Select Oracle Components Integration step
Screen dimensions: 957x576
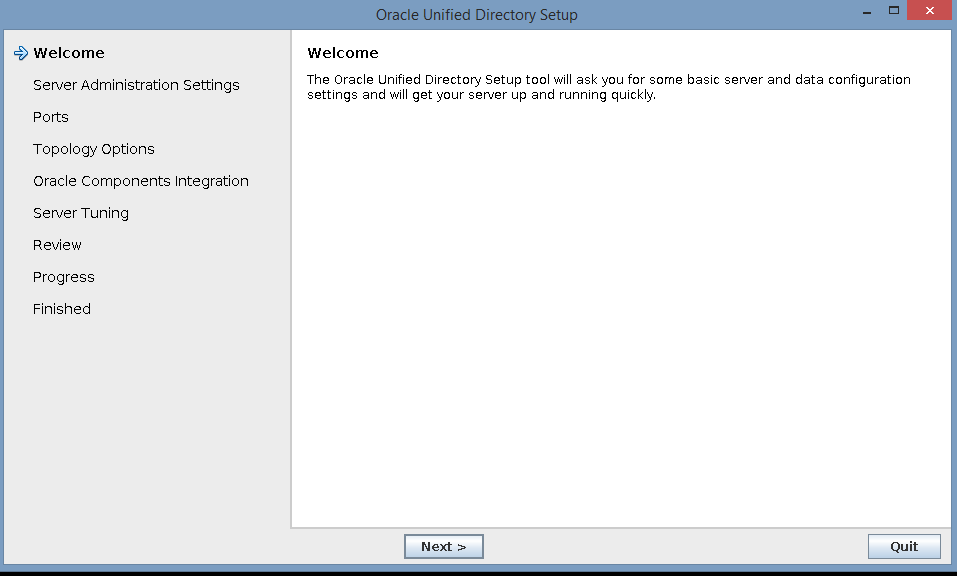click(141, 181)
